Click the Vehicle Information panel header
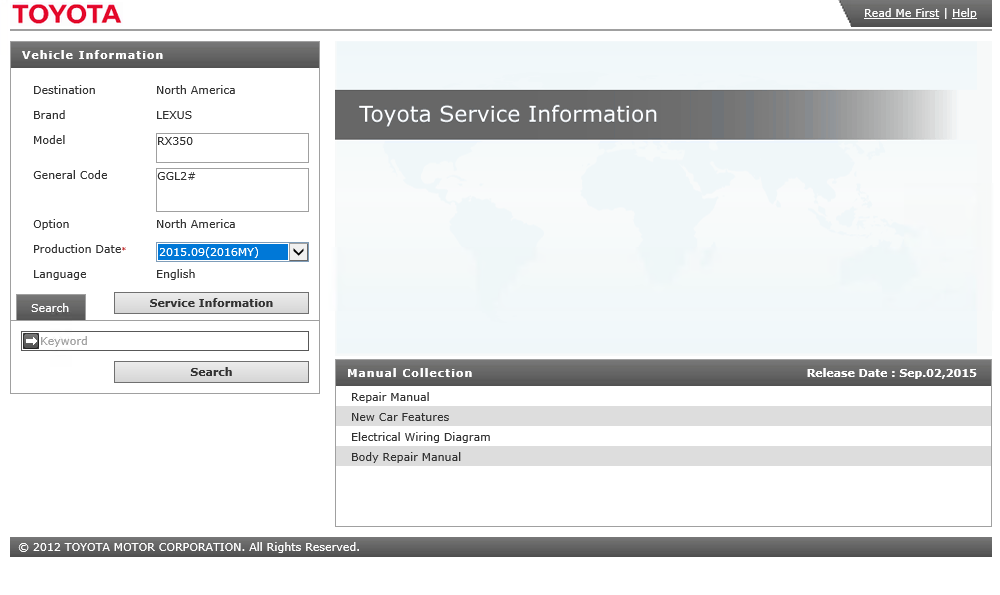1000x595 pixels. 165,55
